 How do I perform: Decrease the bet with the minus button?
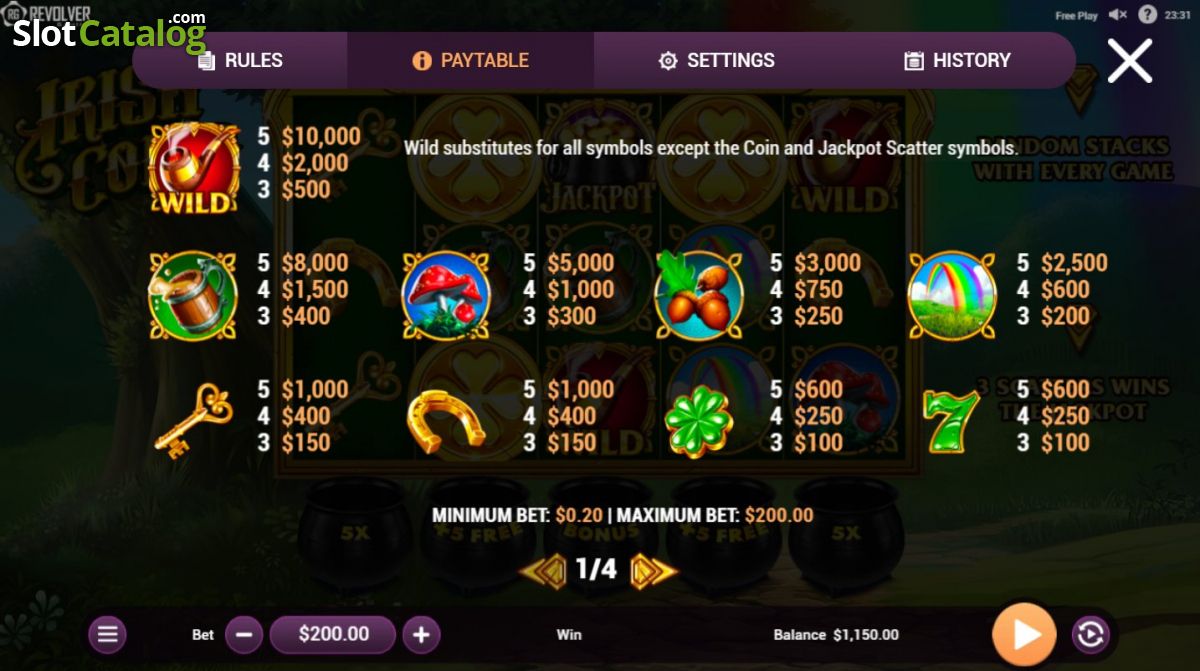click(244, 634)
